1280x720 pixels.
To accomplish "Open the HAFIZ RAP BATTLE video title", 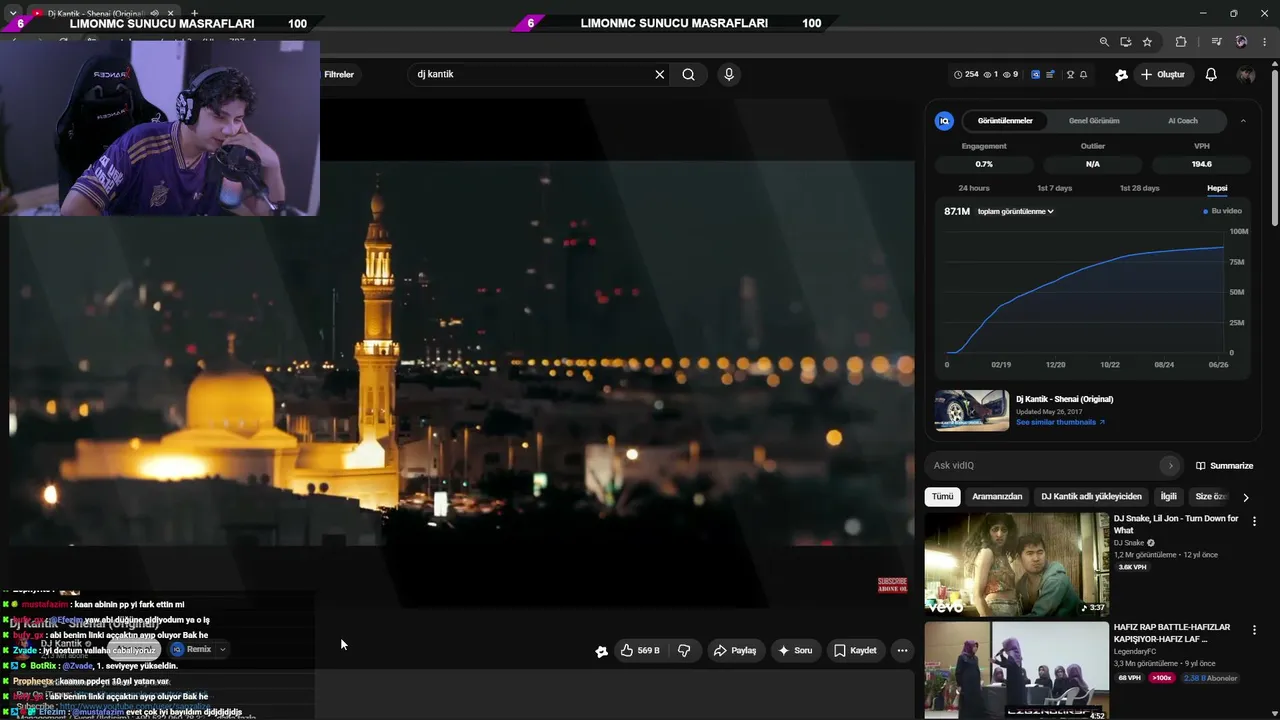I will (1172, 633).
